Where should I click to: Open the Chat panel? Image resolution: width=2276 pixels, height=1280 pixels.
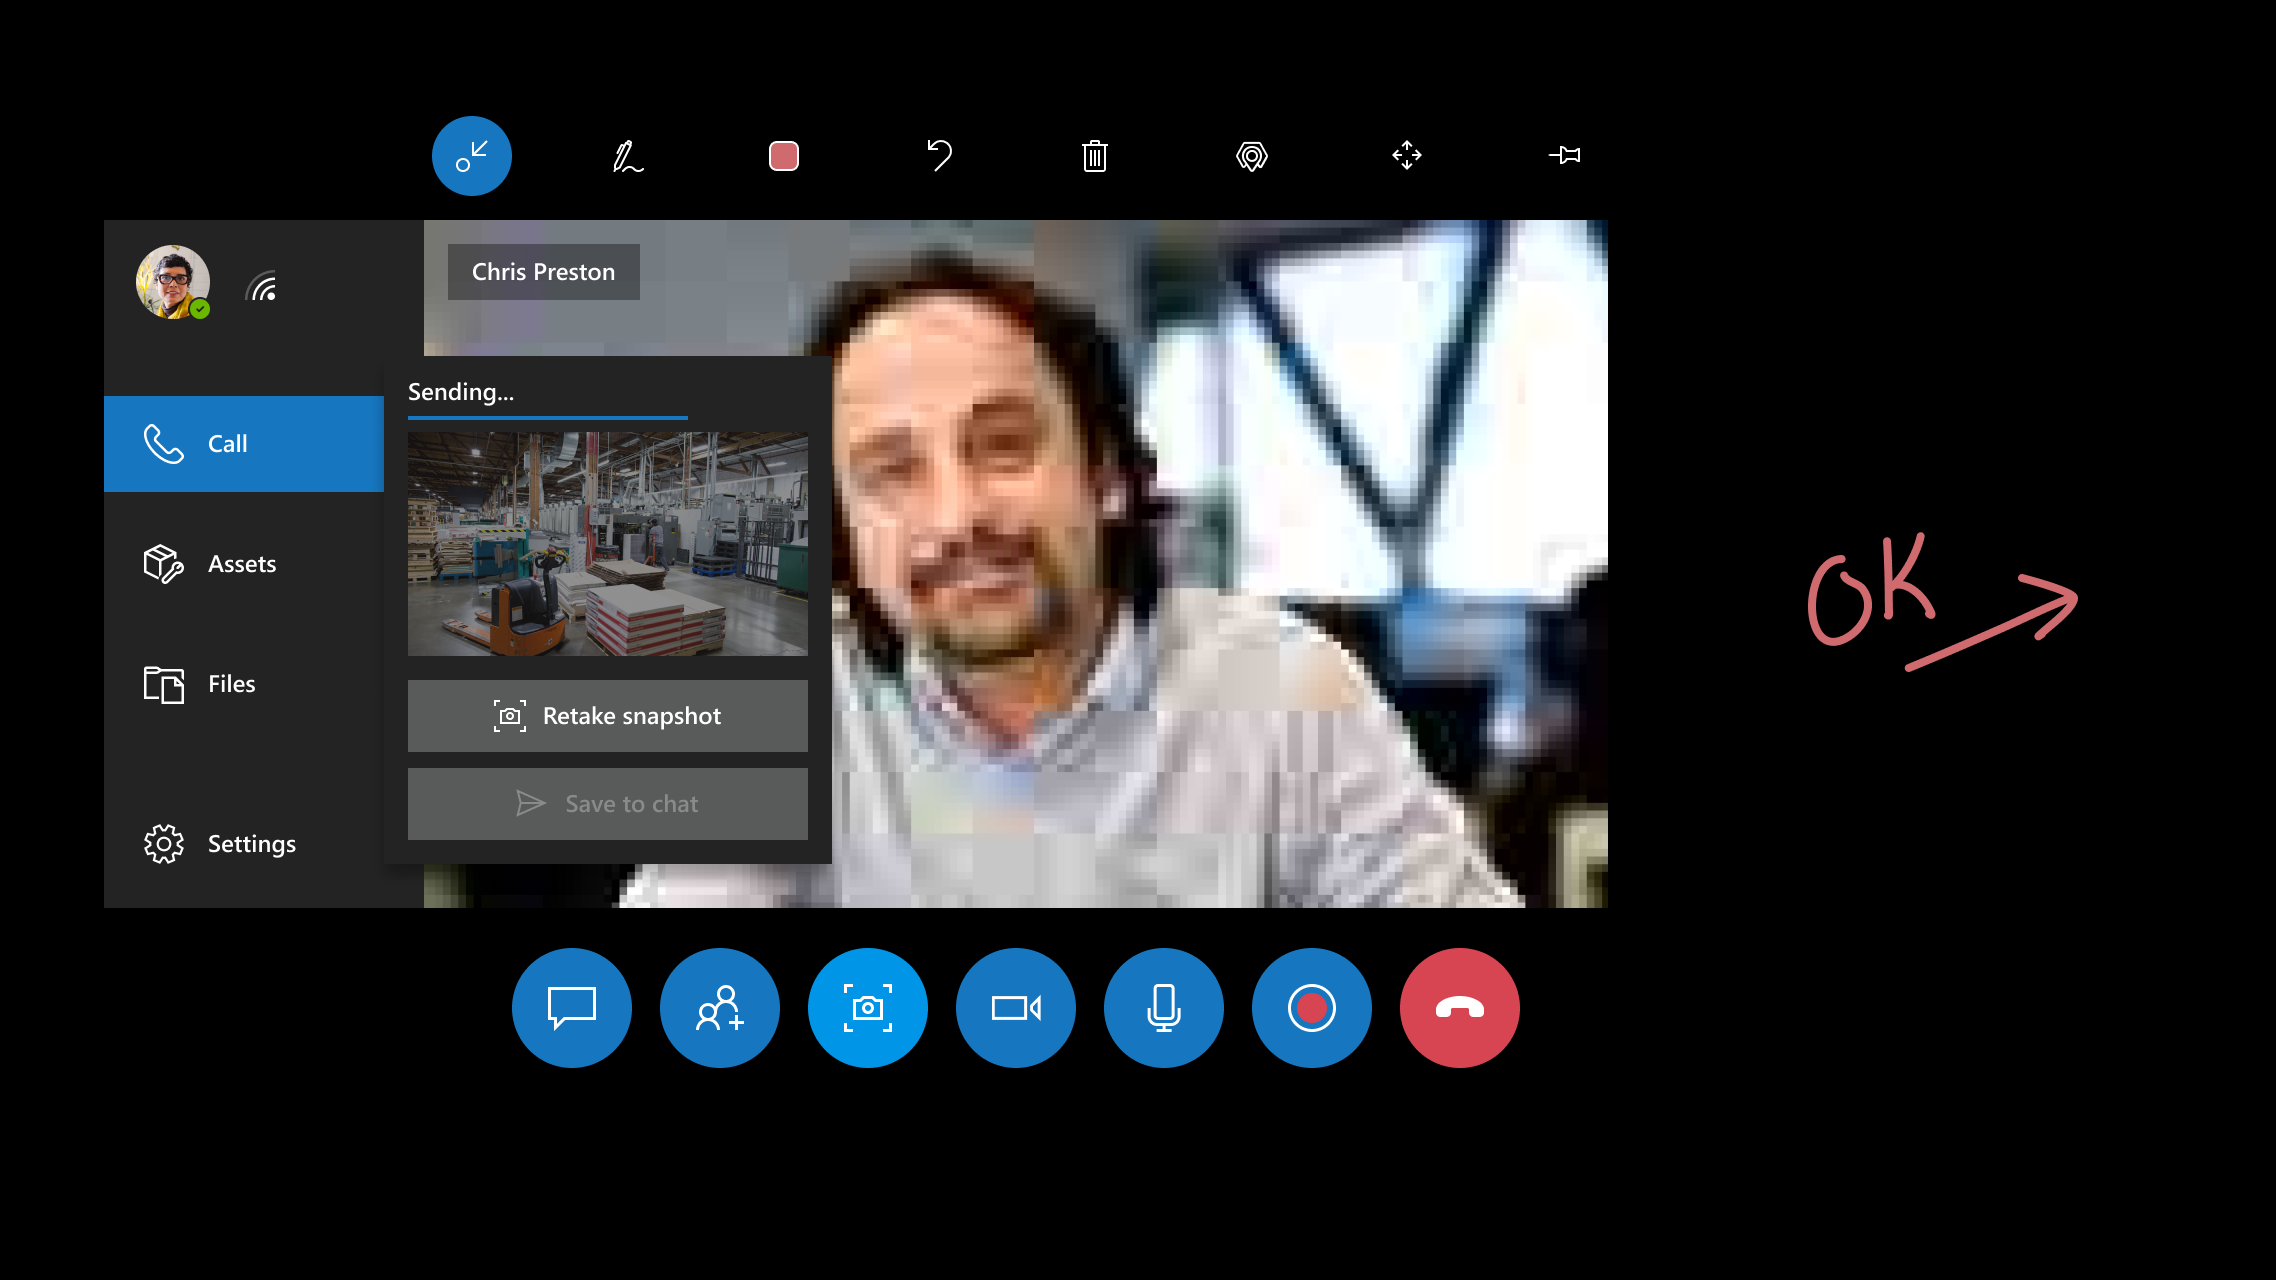[x=572, y=1008]
